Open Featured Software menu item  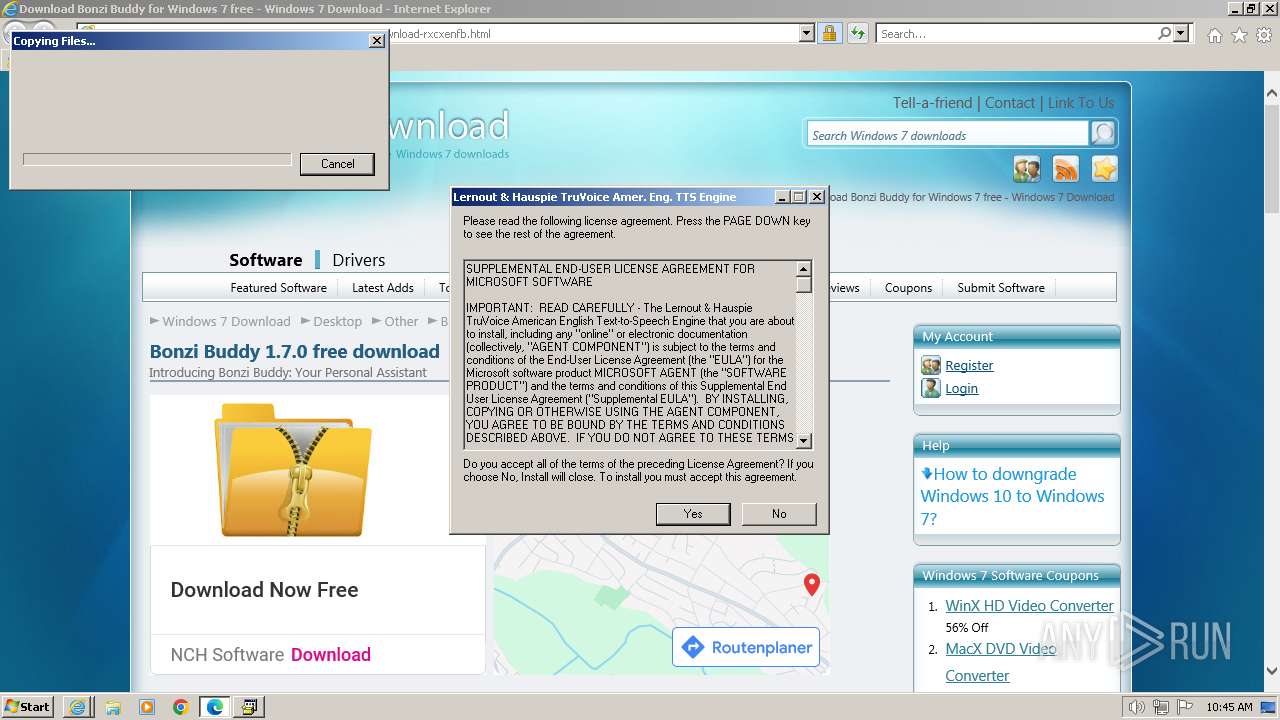pyautogui.click(x=278, y=288)
